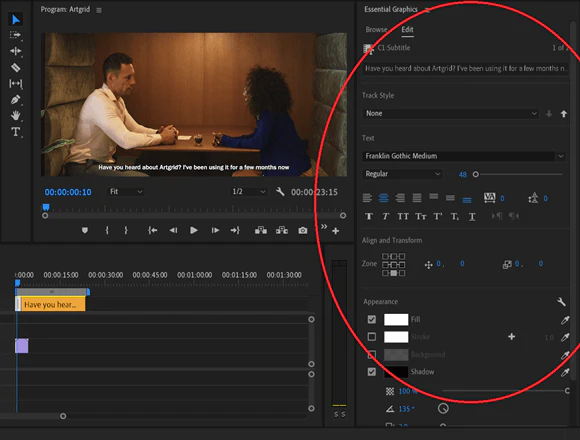Select the 'Have you hear...' caption clip
Image resolution: width=580 pixels, height=440 pixels.
[x=50, y=305]
